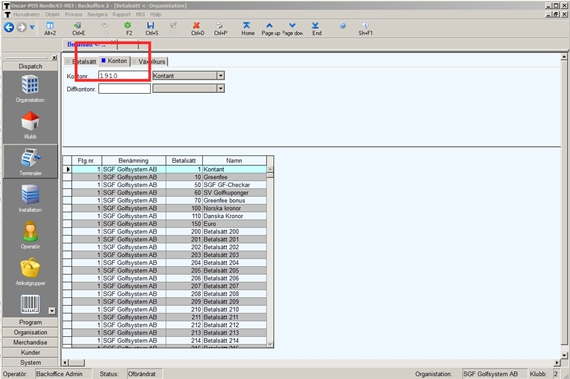Click the Installation server icon
This screenshot has height=379, width=570.
point(30,194)
